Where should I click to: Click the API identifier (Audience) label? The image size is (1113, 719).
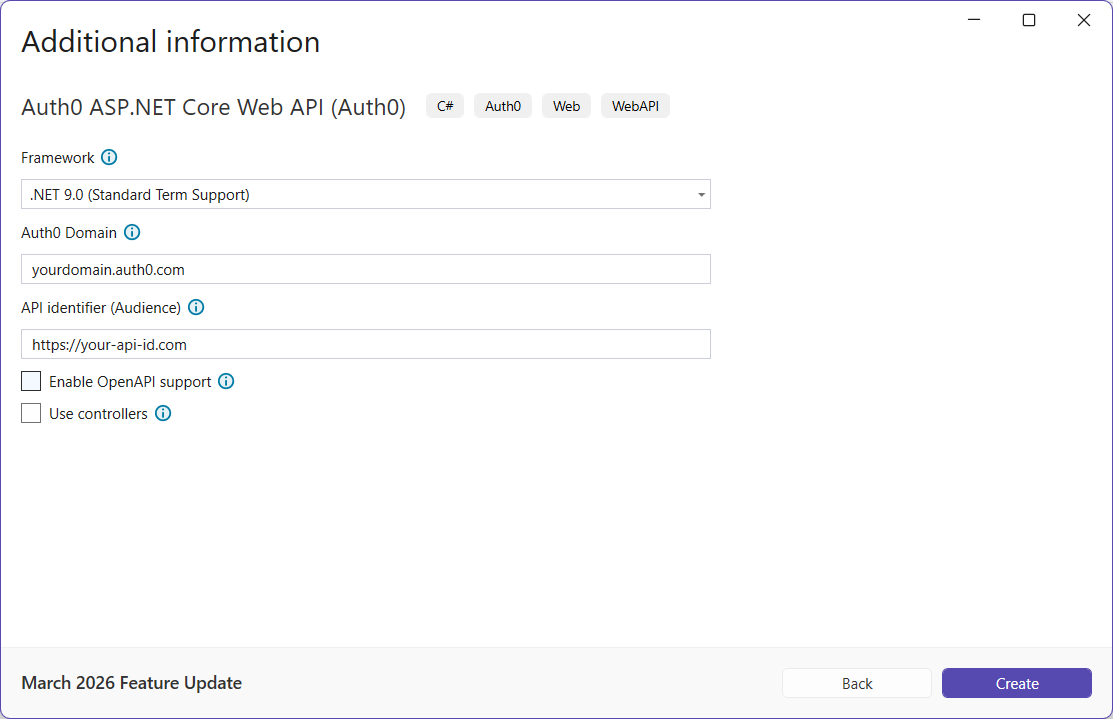(101, 308)
